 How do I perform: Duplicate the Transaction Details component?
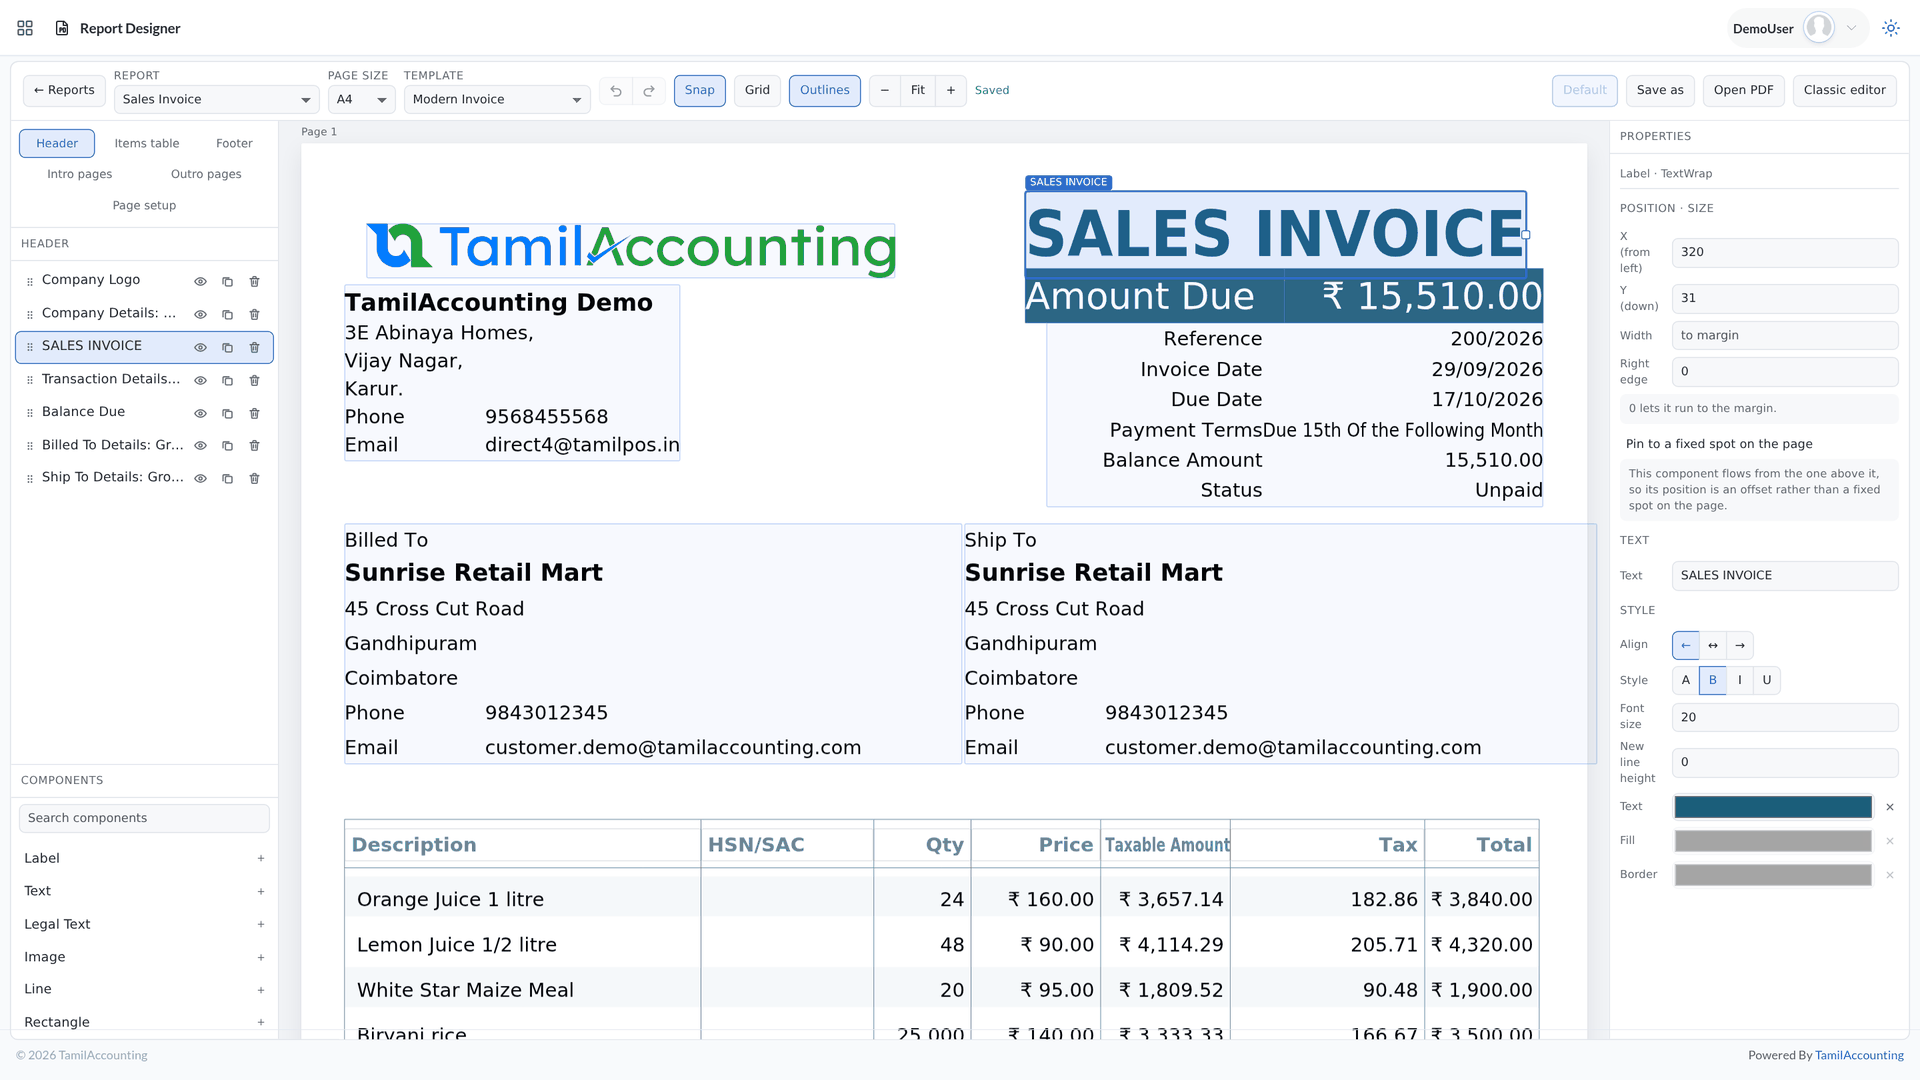(227, 381)
